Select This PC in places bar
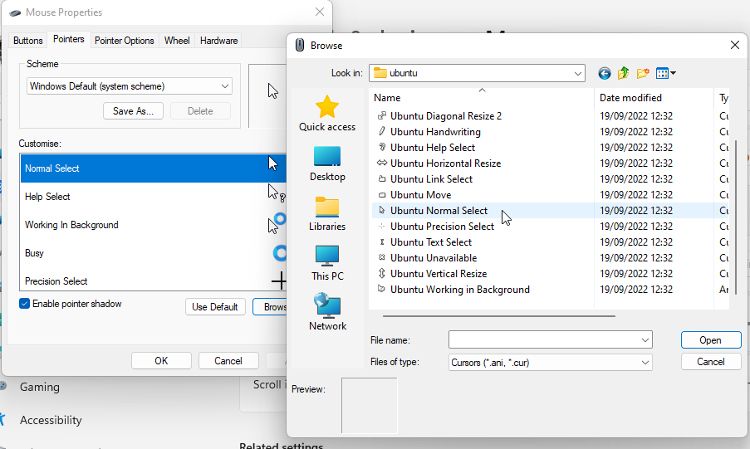Screen dimensions: 750x449 327,262
